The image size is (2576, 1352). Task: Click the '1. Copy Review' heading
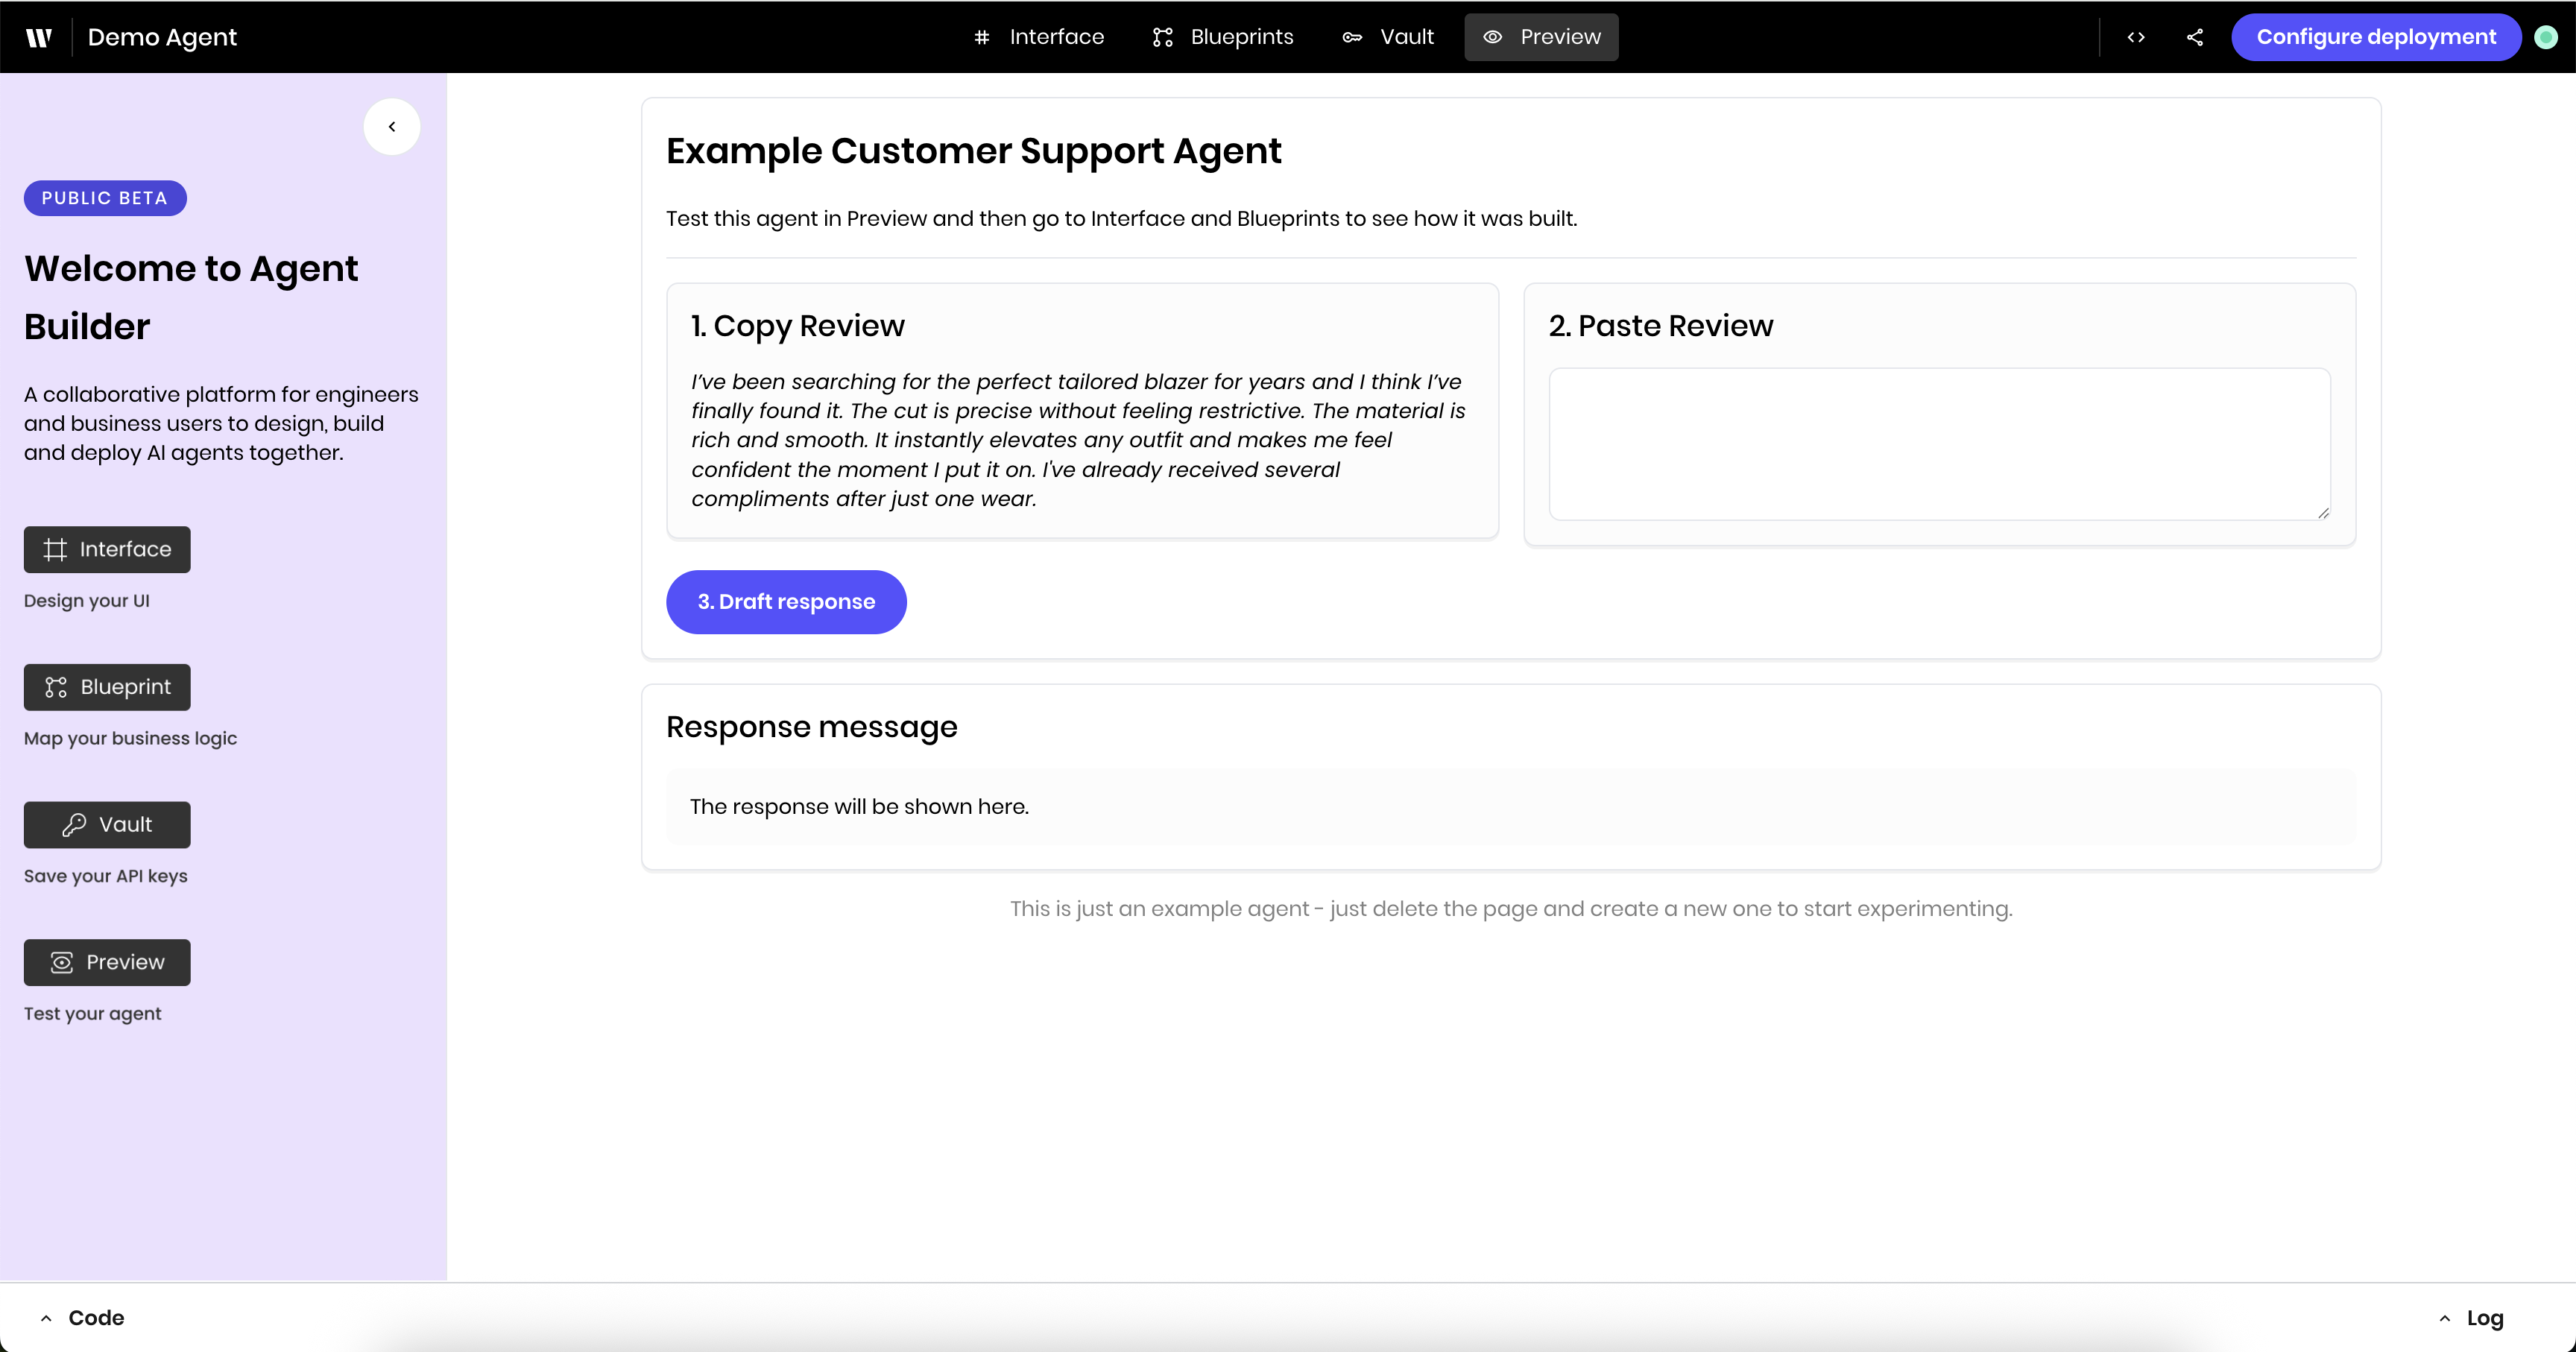[x=797, y=326]
